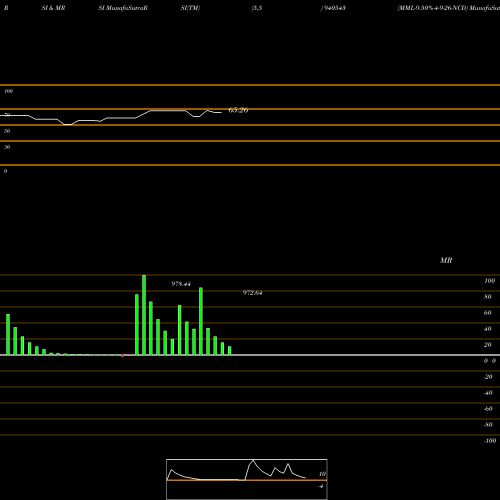
Task: Click the RSI axis label 30
Action: coord(7,147)
